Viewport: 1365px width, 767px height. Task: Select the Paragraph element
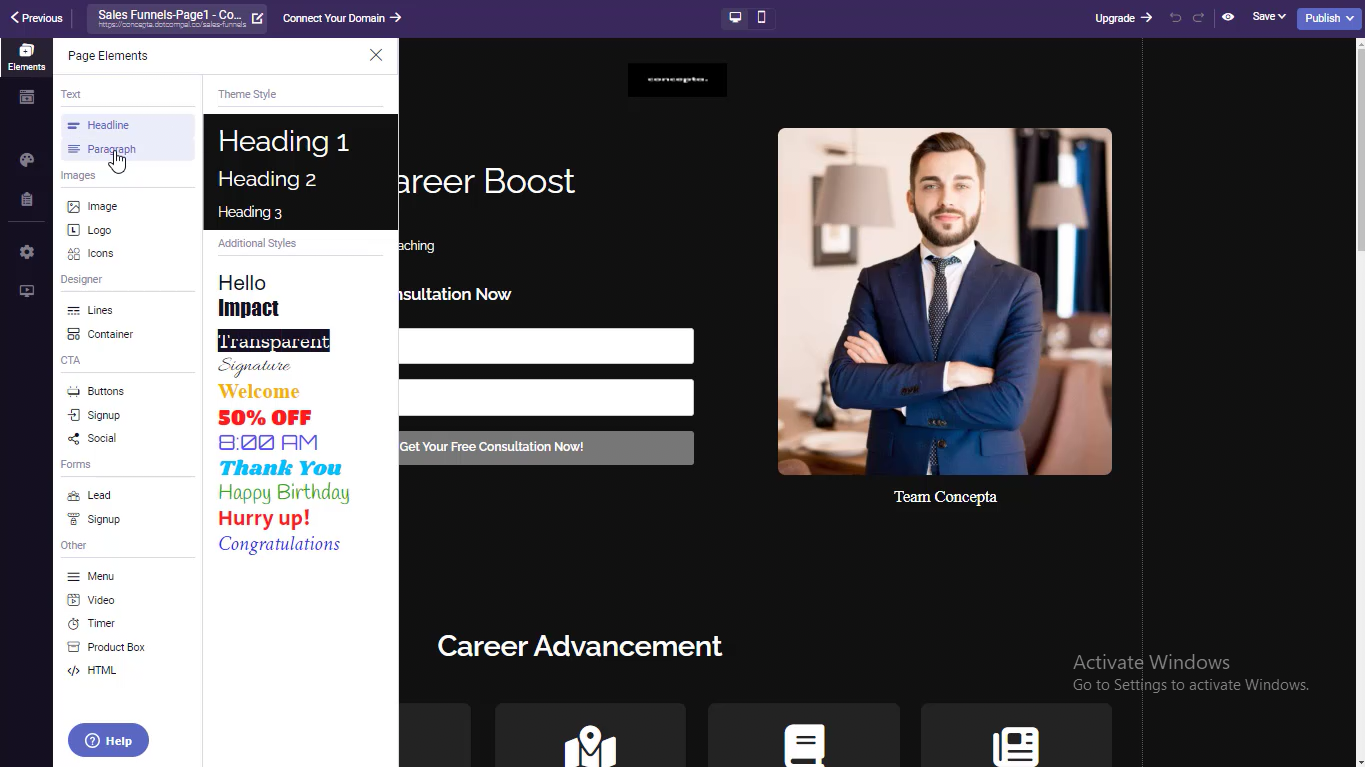pyautogui.click(x=128, y=149)
